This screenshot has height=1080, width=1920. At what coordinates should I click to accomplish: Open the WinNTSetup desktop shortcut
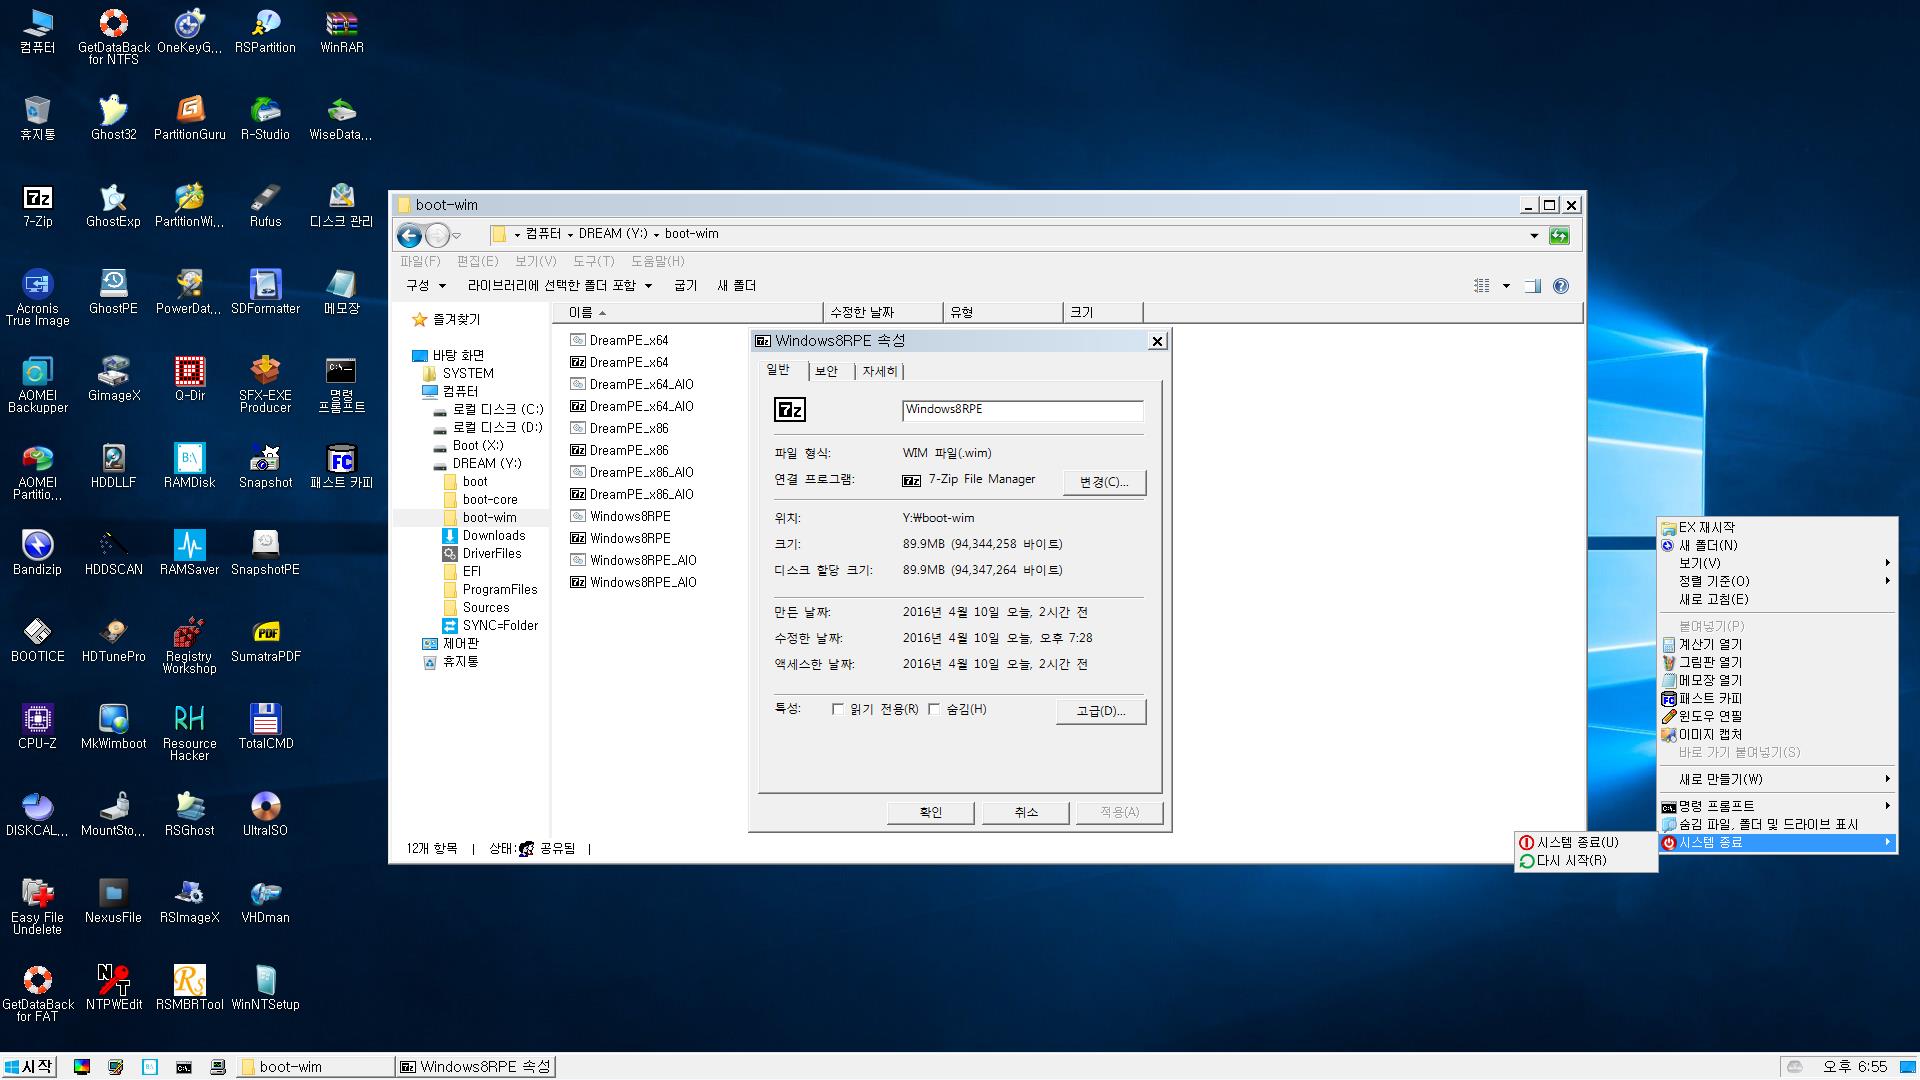[265, 988]
